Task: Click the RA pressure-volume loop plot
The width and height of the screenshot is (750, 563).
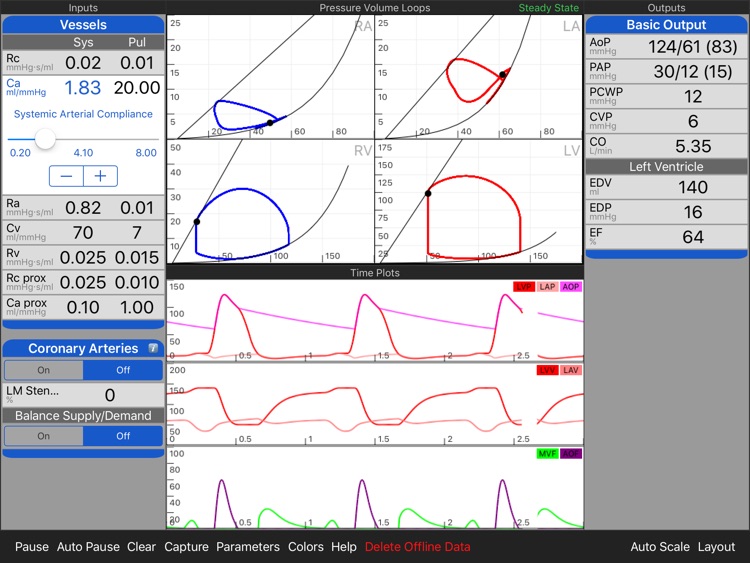Action: click(x=270, y=77)
